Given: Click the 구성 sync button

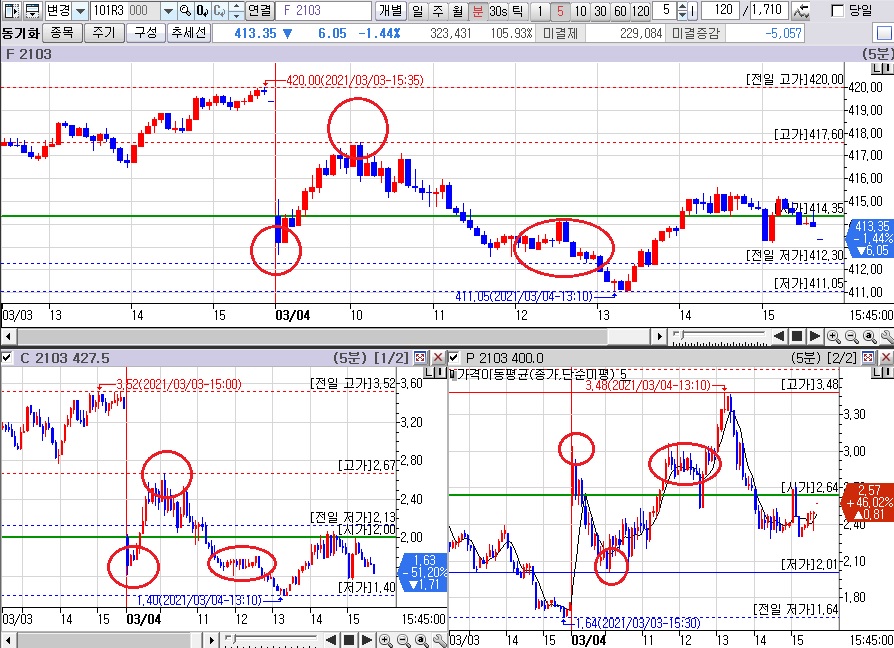Looking at the screenshot, I should tap(145, 33).
